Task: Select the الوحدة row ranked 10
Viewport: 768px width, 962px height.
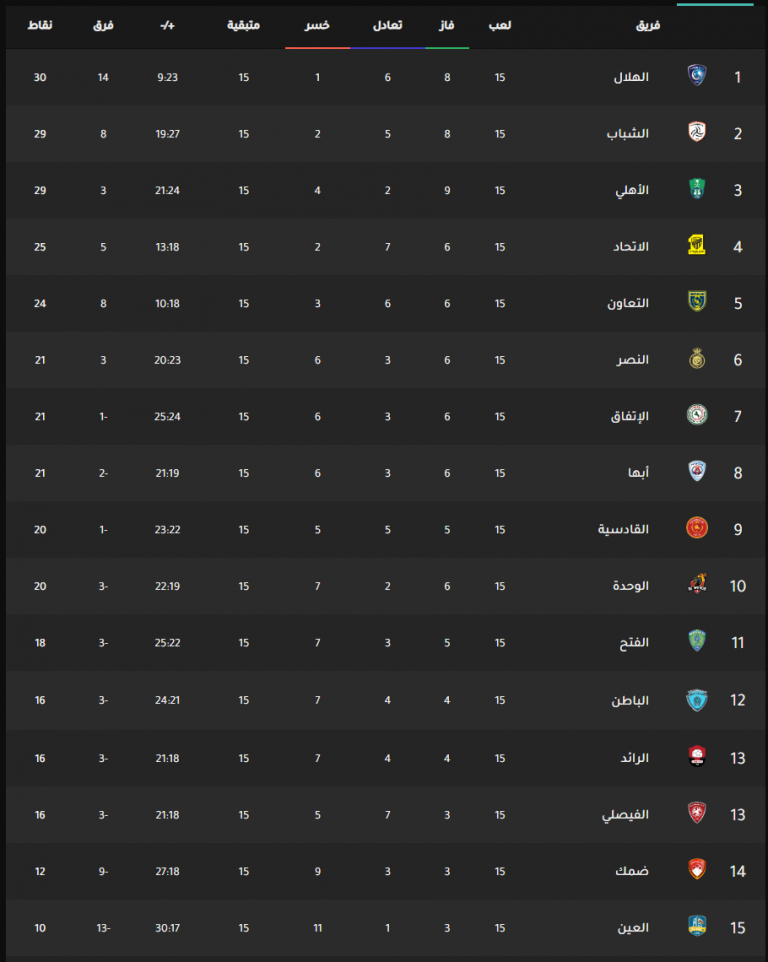Action: coord(384,586)
